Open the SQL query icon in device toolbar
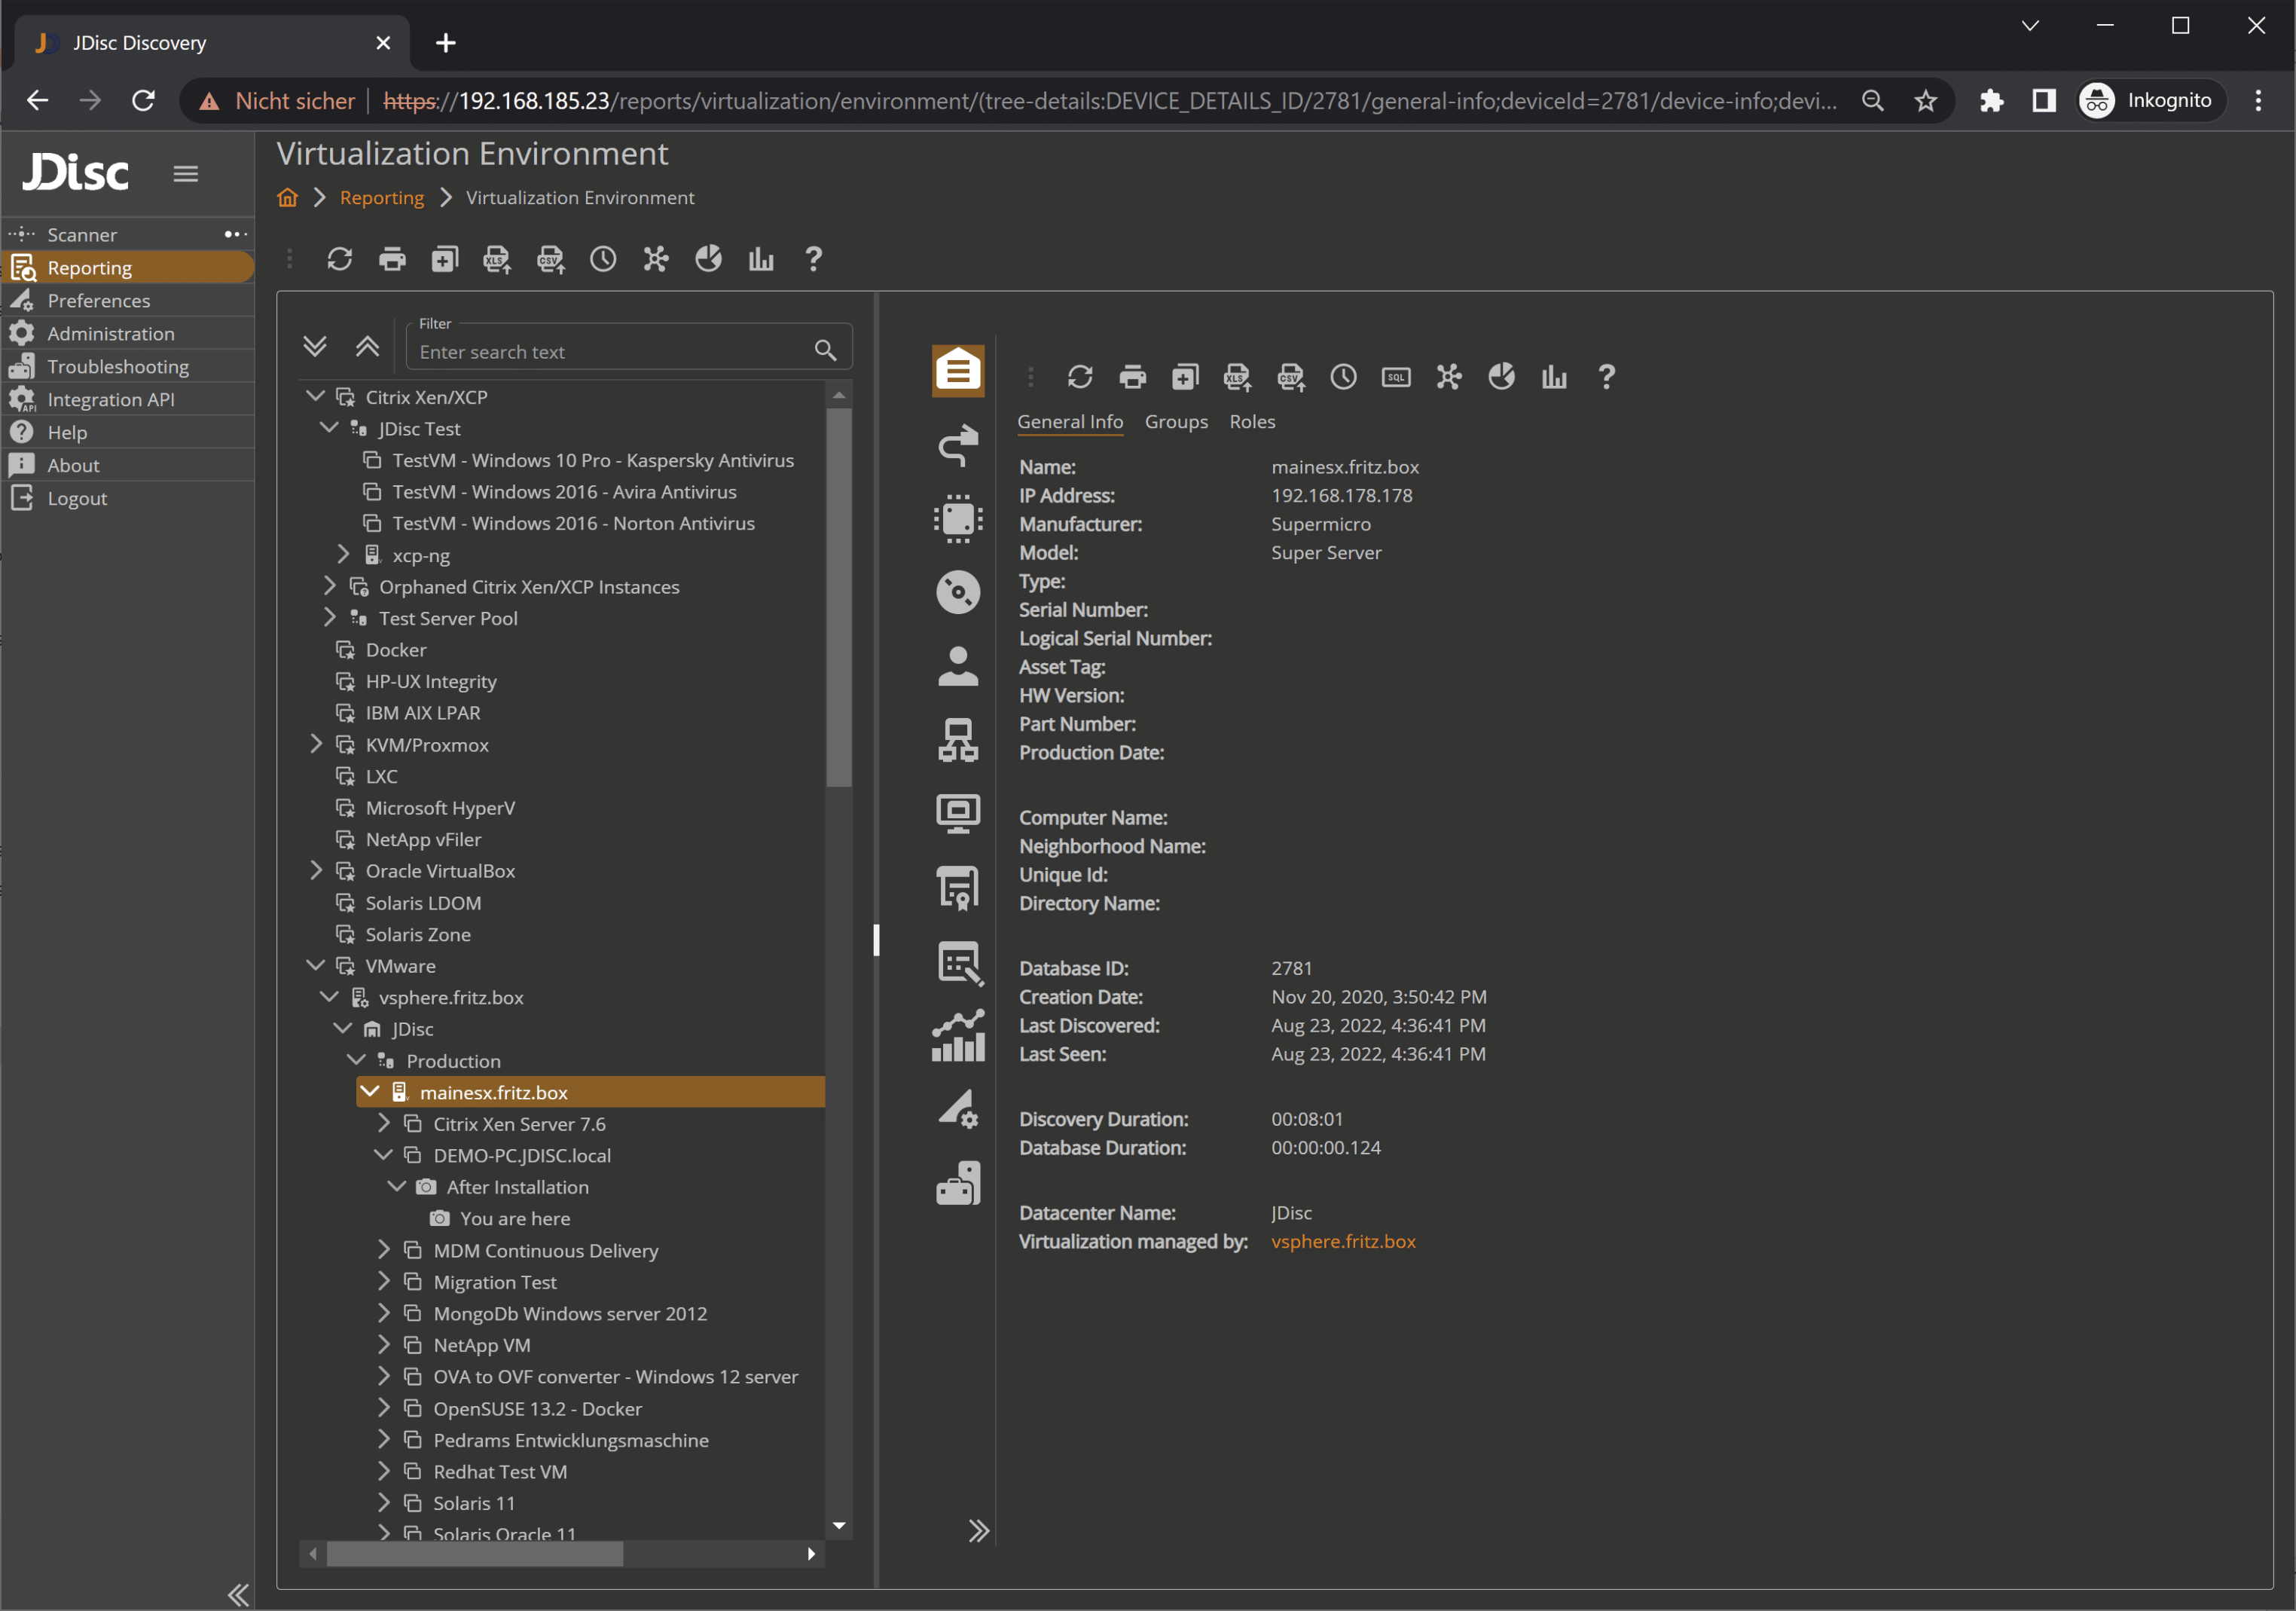The width and height of the screenshot is (2296, 1611). (1396, 377)
